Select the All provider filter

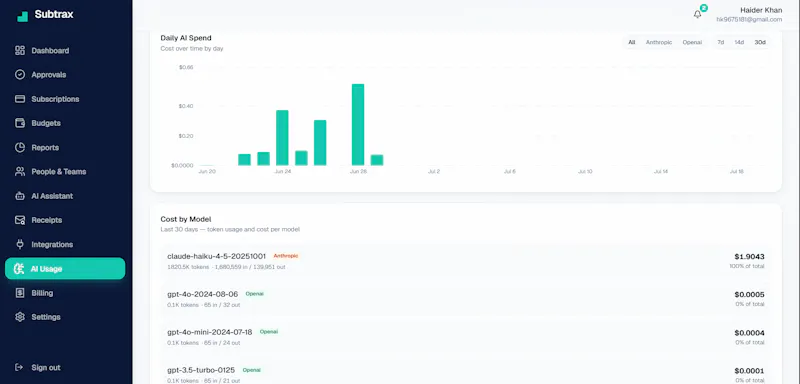(x=632, y=42)
